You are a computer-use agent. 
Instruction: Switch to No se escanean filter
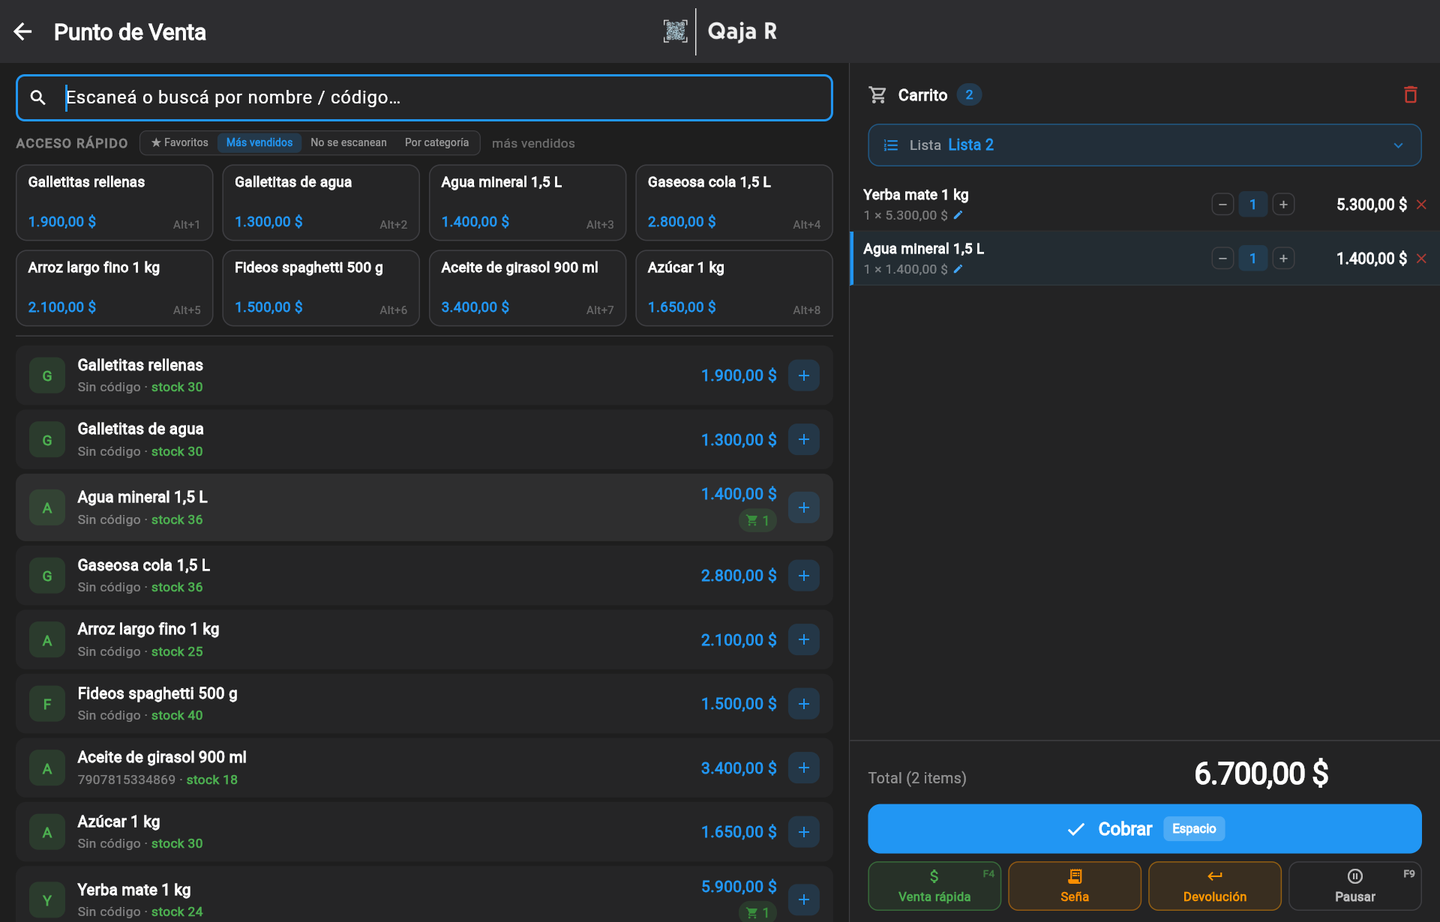point(348,143)
